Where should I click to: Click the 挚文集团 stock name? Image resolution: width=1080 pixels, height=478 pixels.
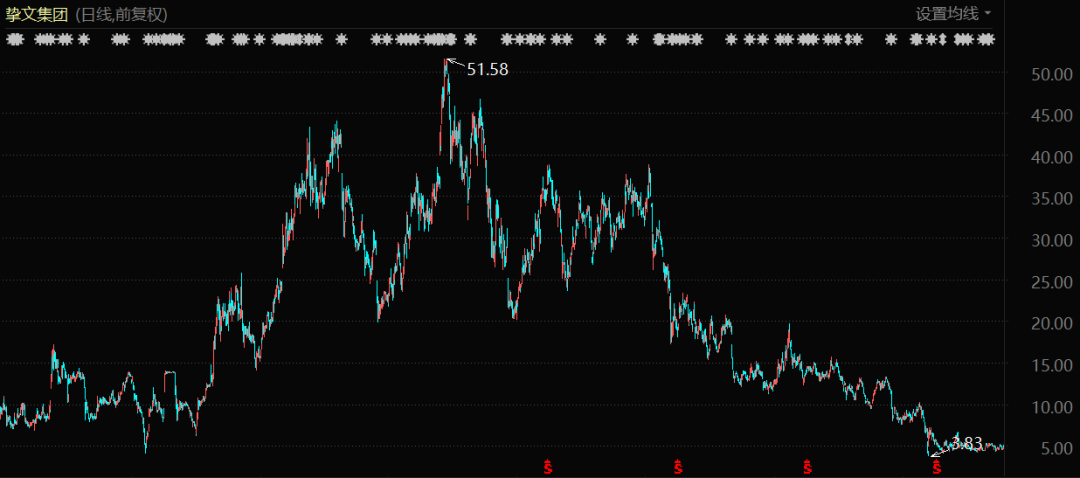(37, 14)
